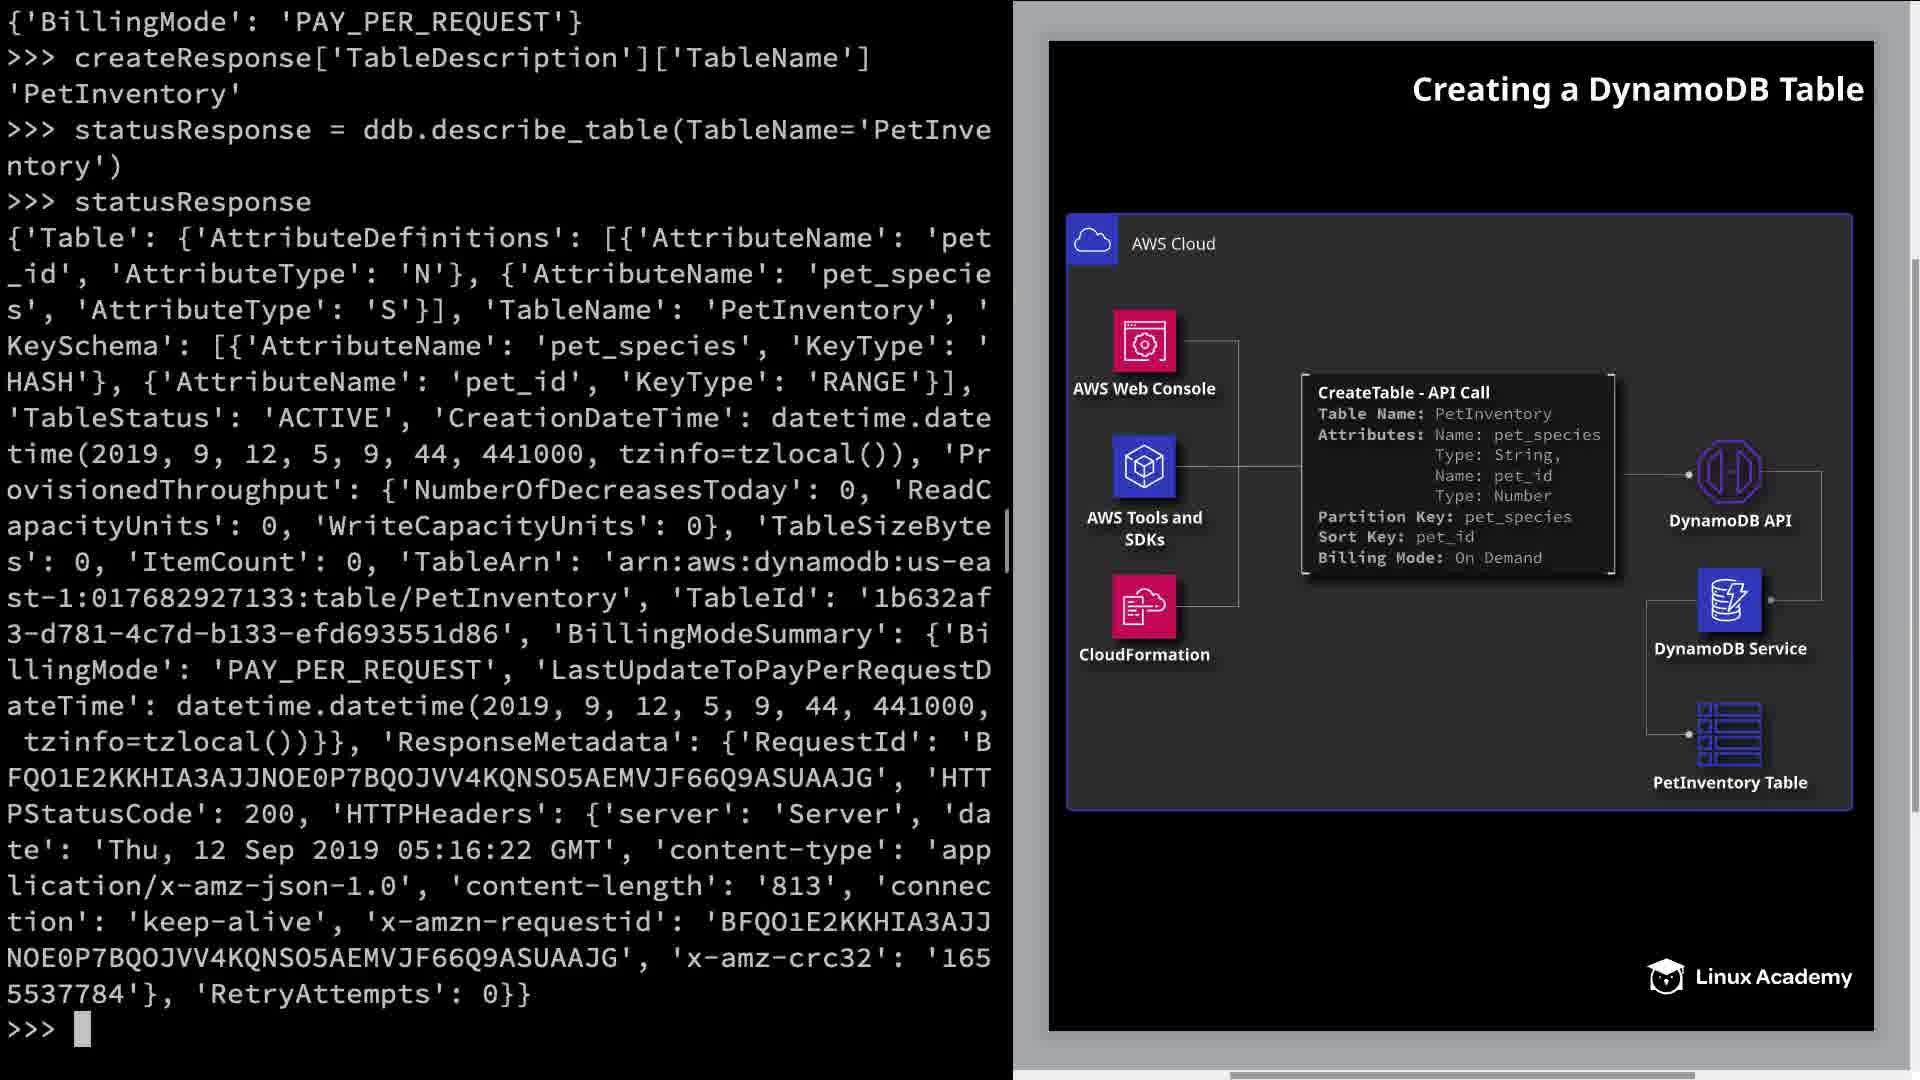Image resolution: width=1920 pixels, height=1080 pixels.
Task: Click the terminal prompt cursor line
Action: coord(82,1029)
